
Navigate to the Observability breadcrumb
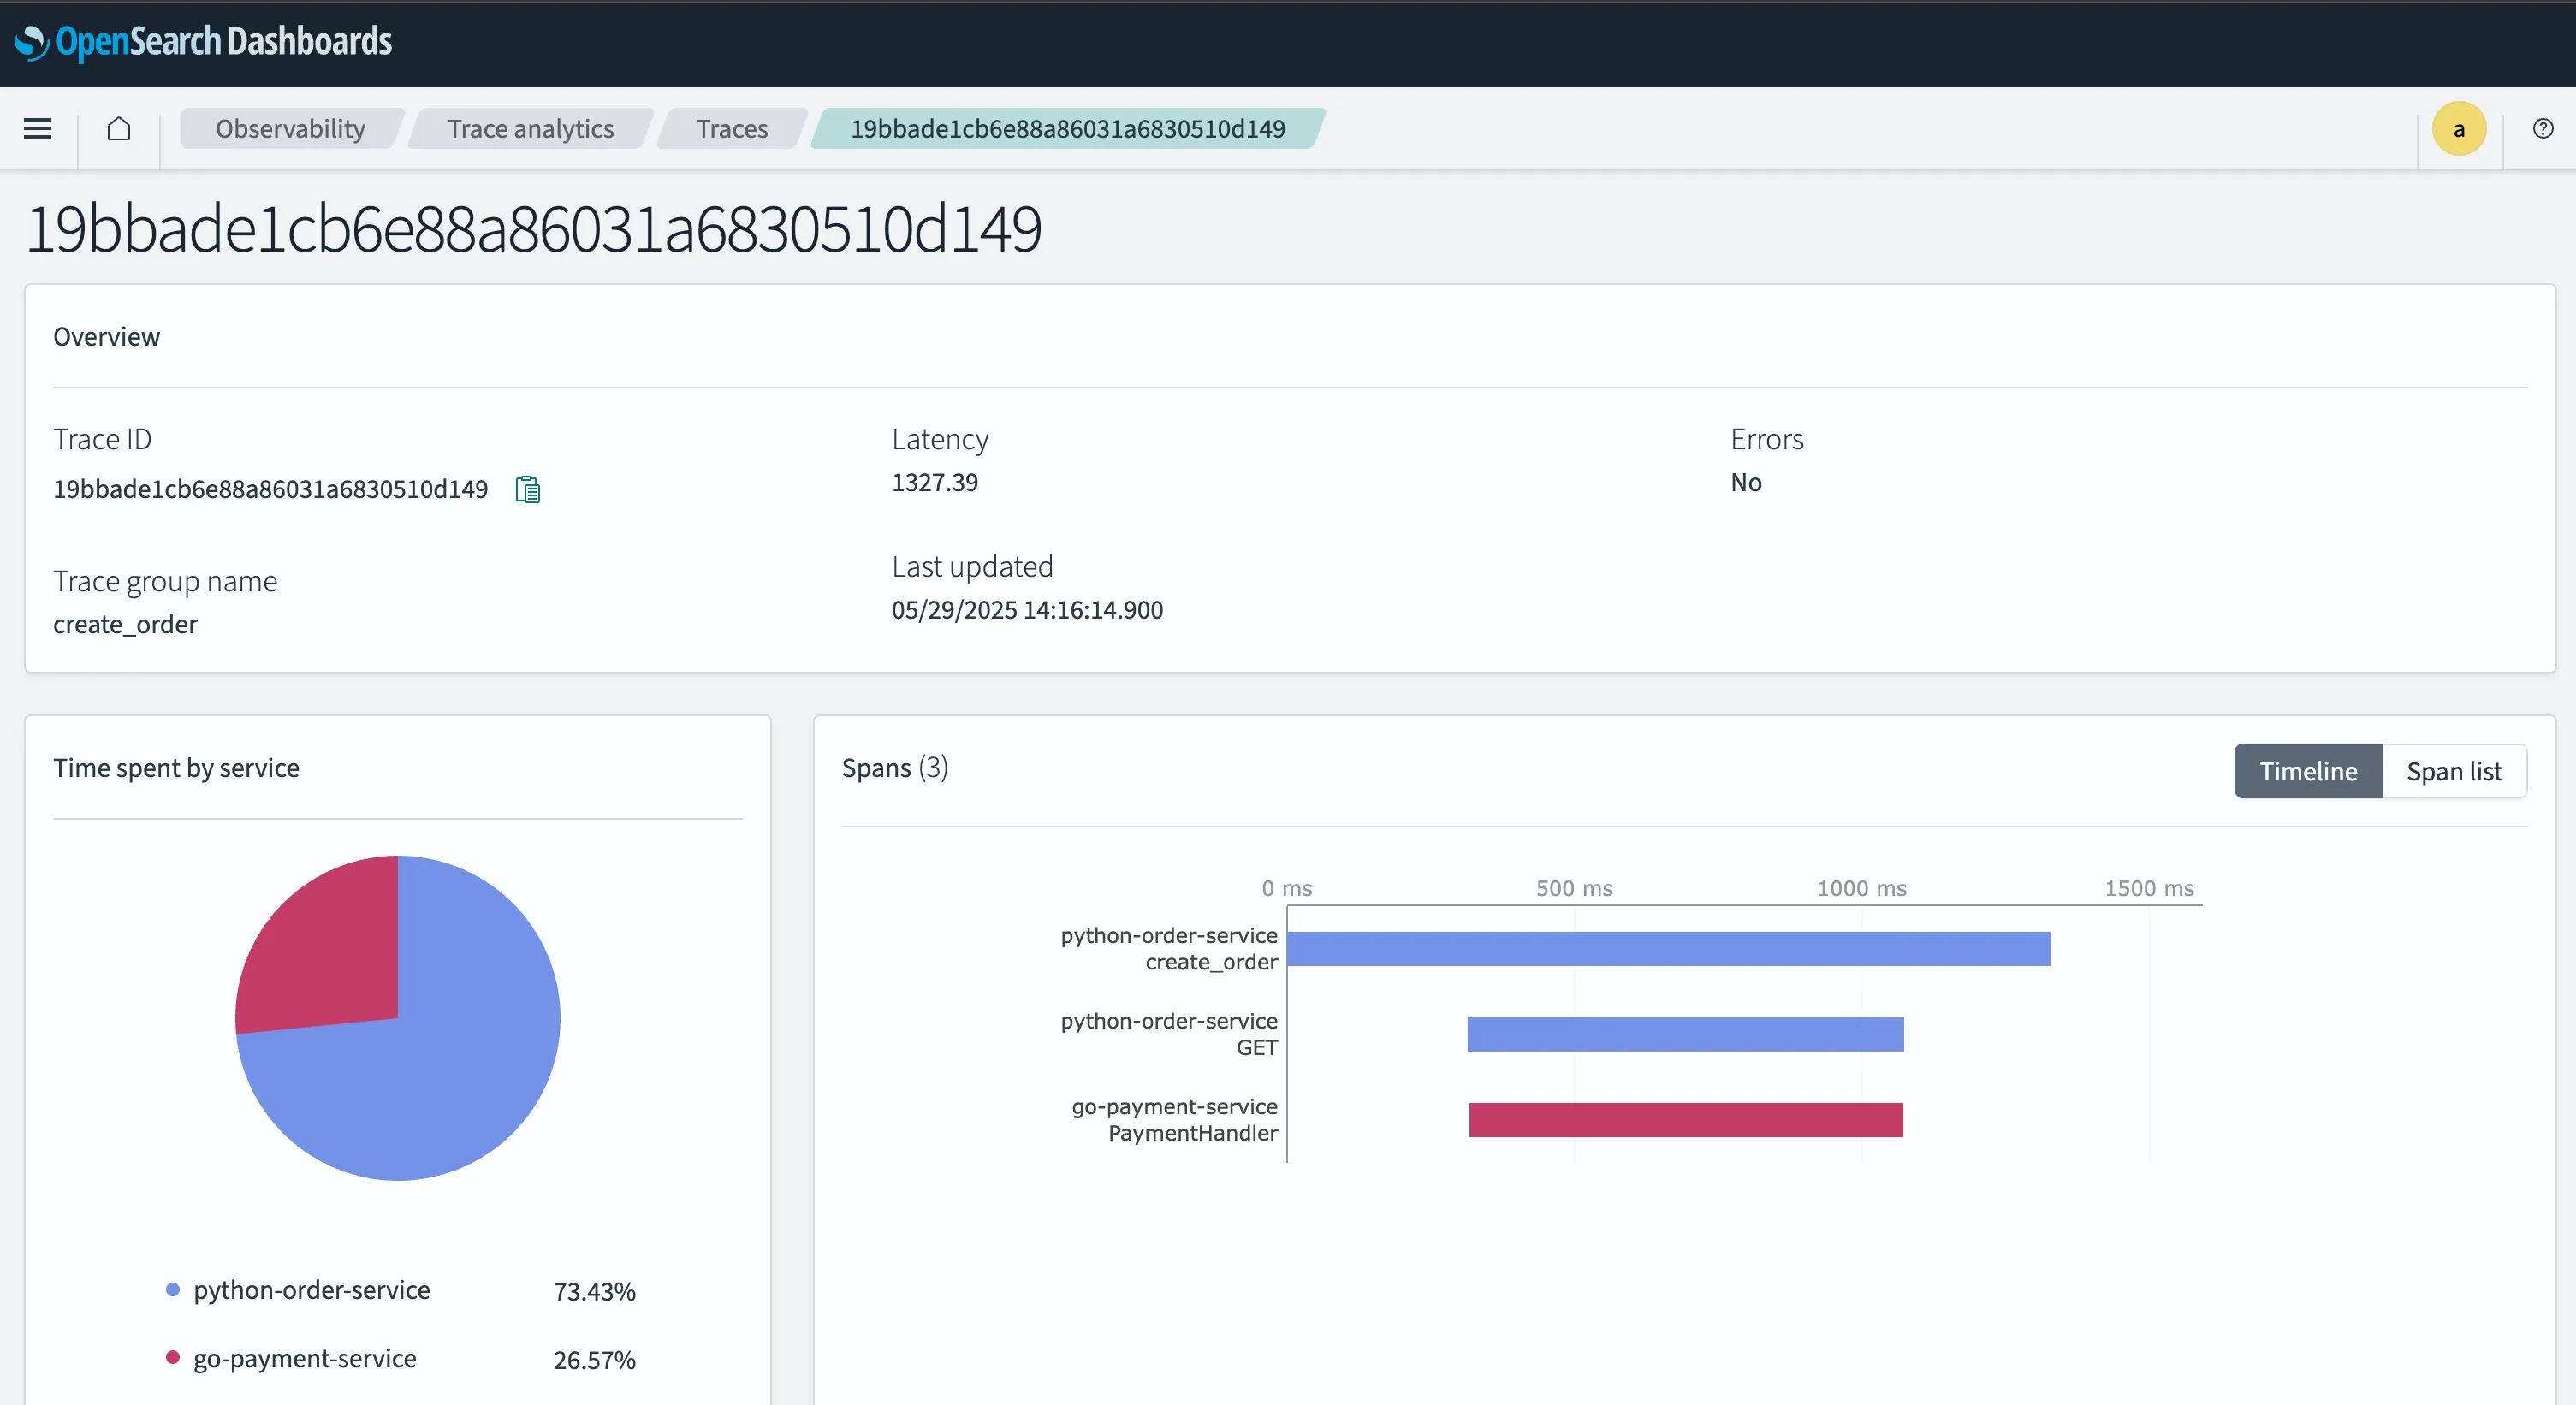tap(290, 128)
